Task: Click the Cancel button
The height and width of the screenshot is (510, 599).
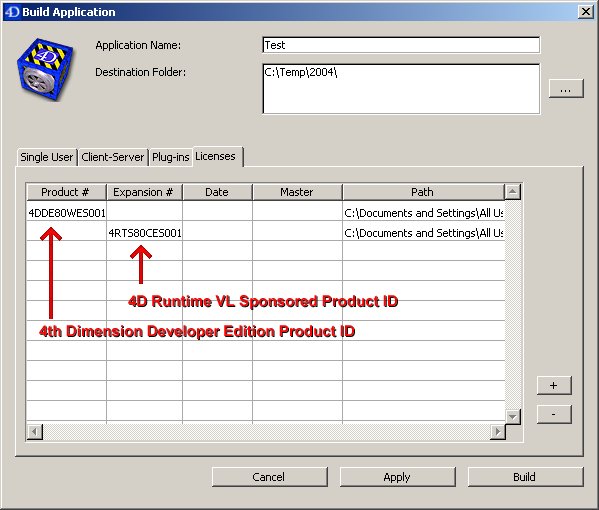Action: [270, 477]
